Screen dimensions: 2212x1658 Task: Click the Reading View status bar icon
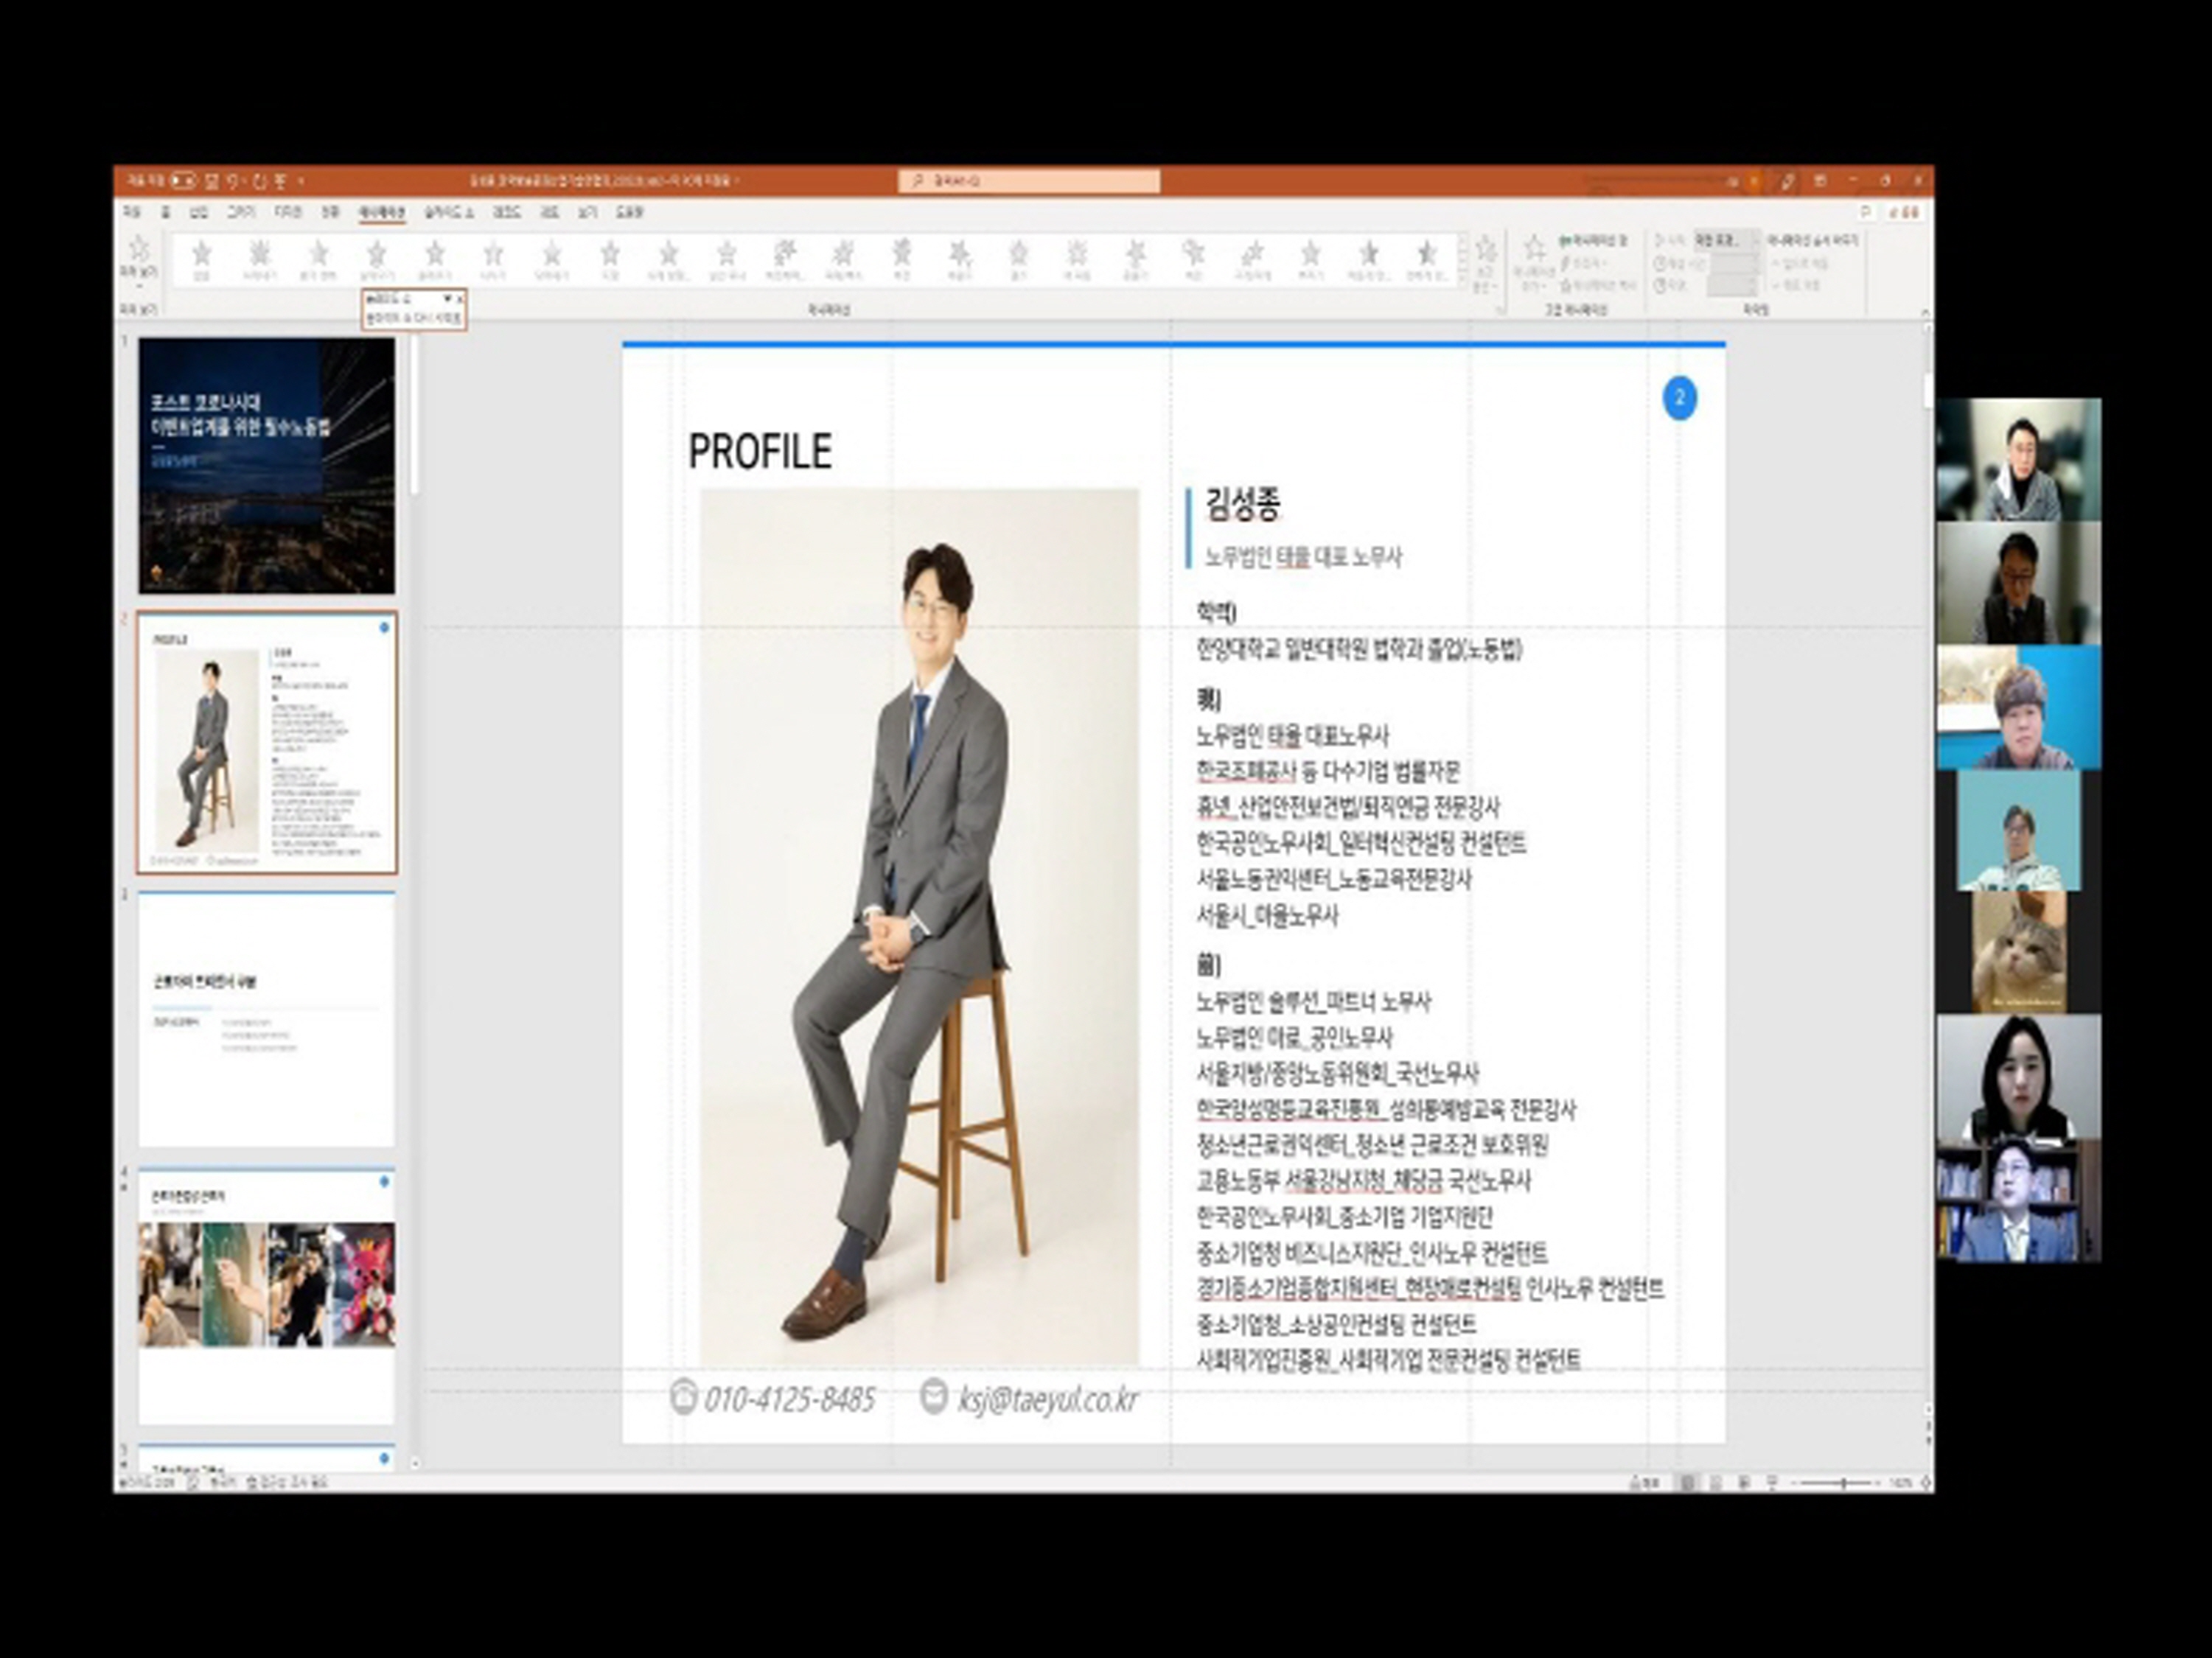coord(1744,1483)
